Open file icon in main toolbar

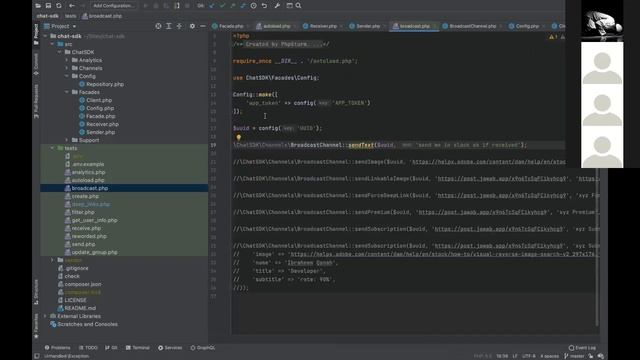tap(38, 6)
